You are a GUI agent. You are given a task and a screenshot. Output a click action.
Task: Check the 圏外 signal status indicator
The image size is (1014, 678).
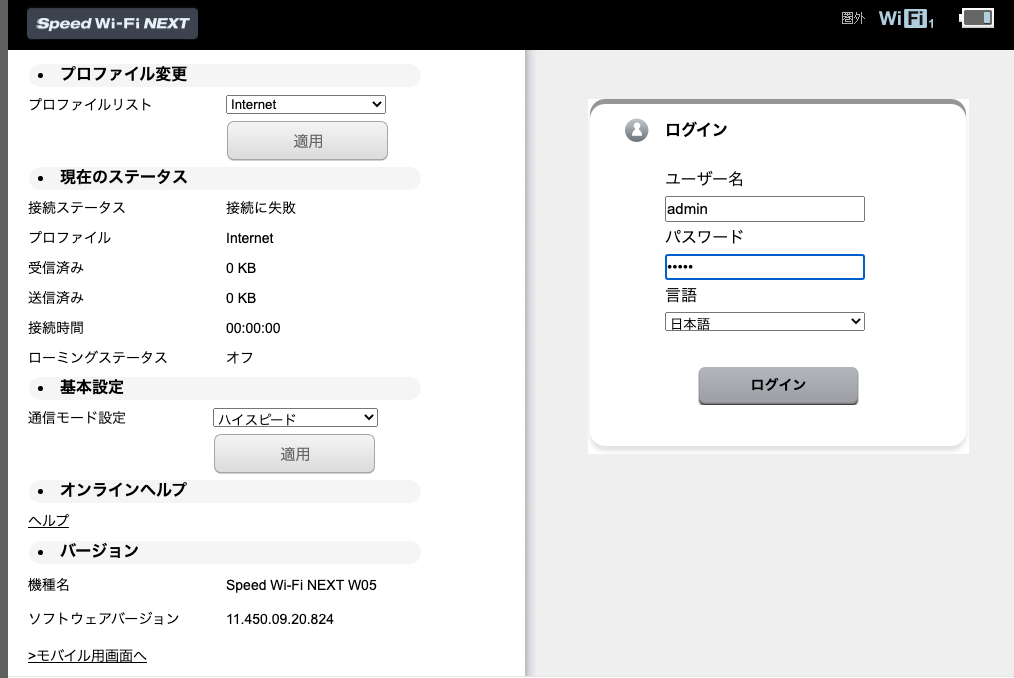(852, 18)
